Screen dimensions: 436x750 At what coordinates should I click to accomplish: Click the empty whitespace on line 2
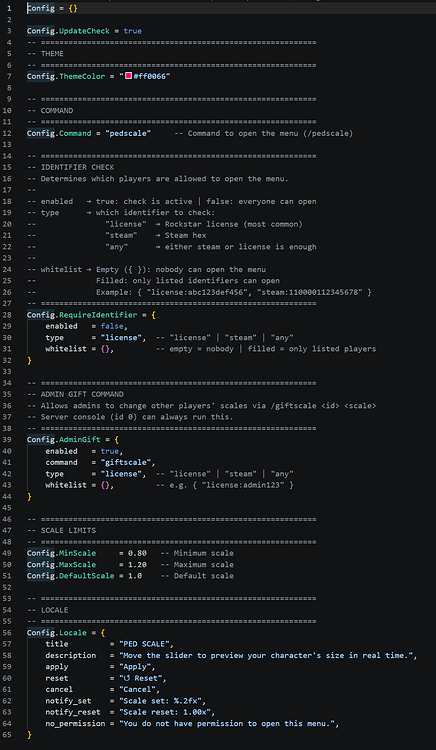(229, 20)
